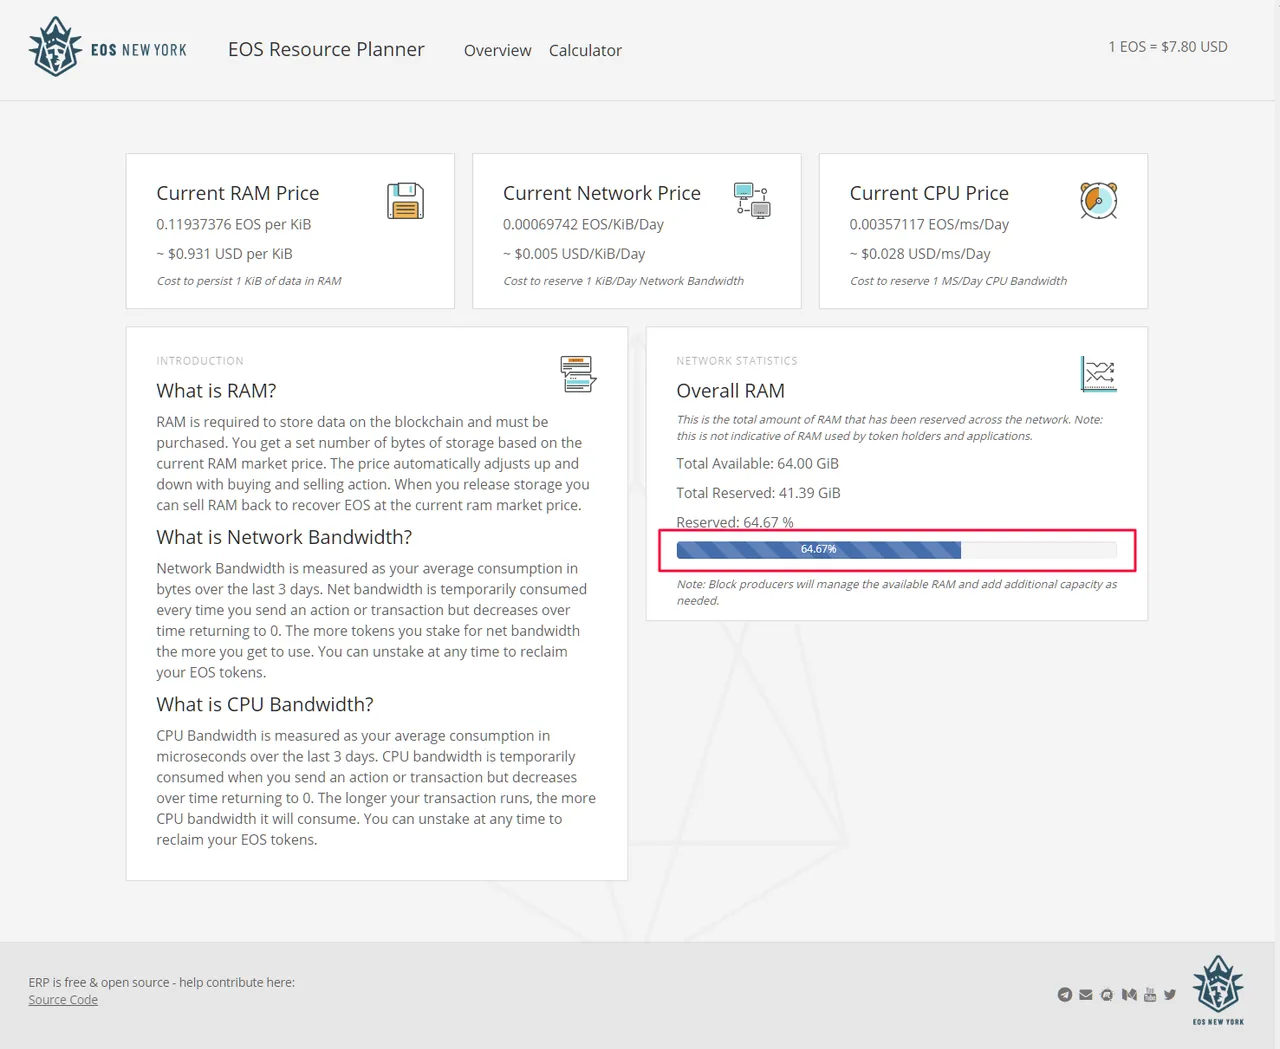The height and width of the screenshot is (1049, 1280).
Task: Click the EOS New York footer logo
Action: pos(1218,990)
